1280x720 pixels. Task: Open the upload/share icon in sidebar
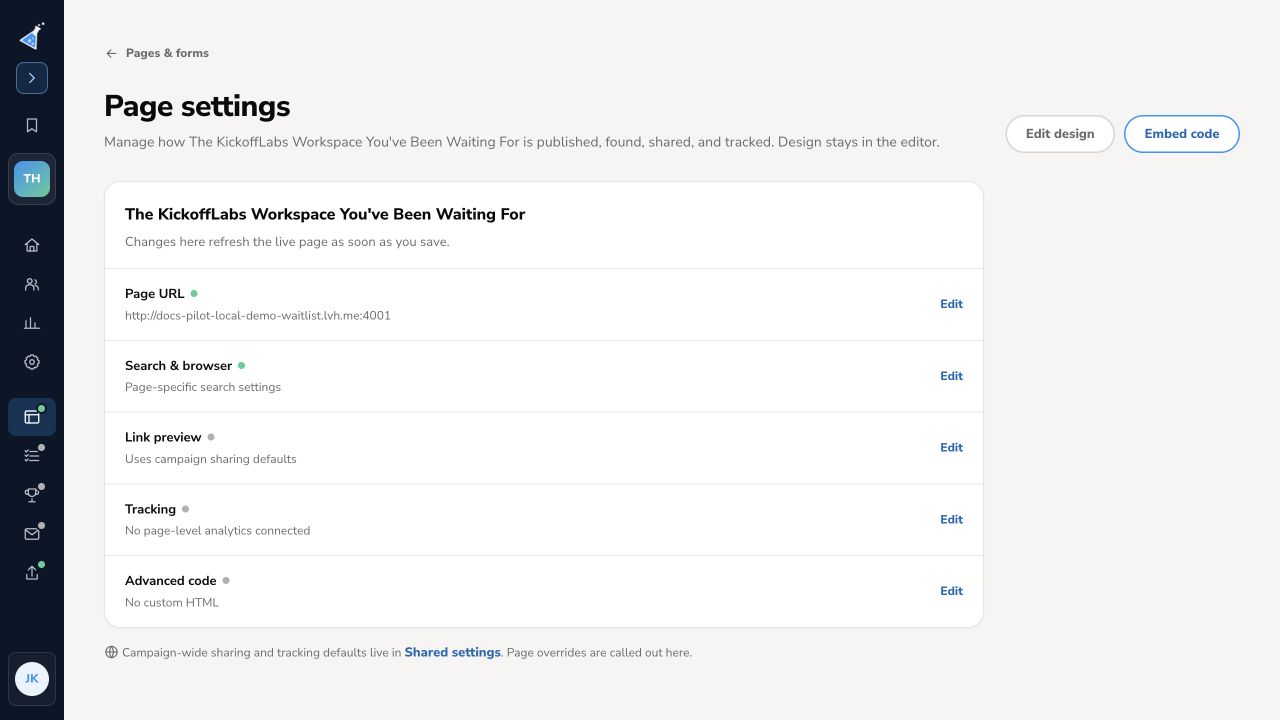click(32, 573)
